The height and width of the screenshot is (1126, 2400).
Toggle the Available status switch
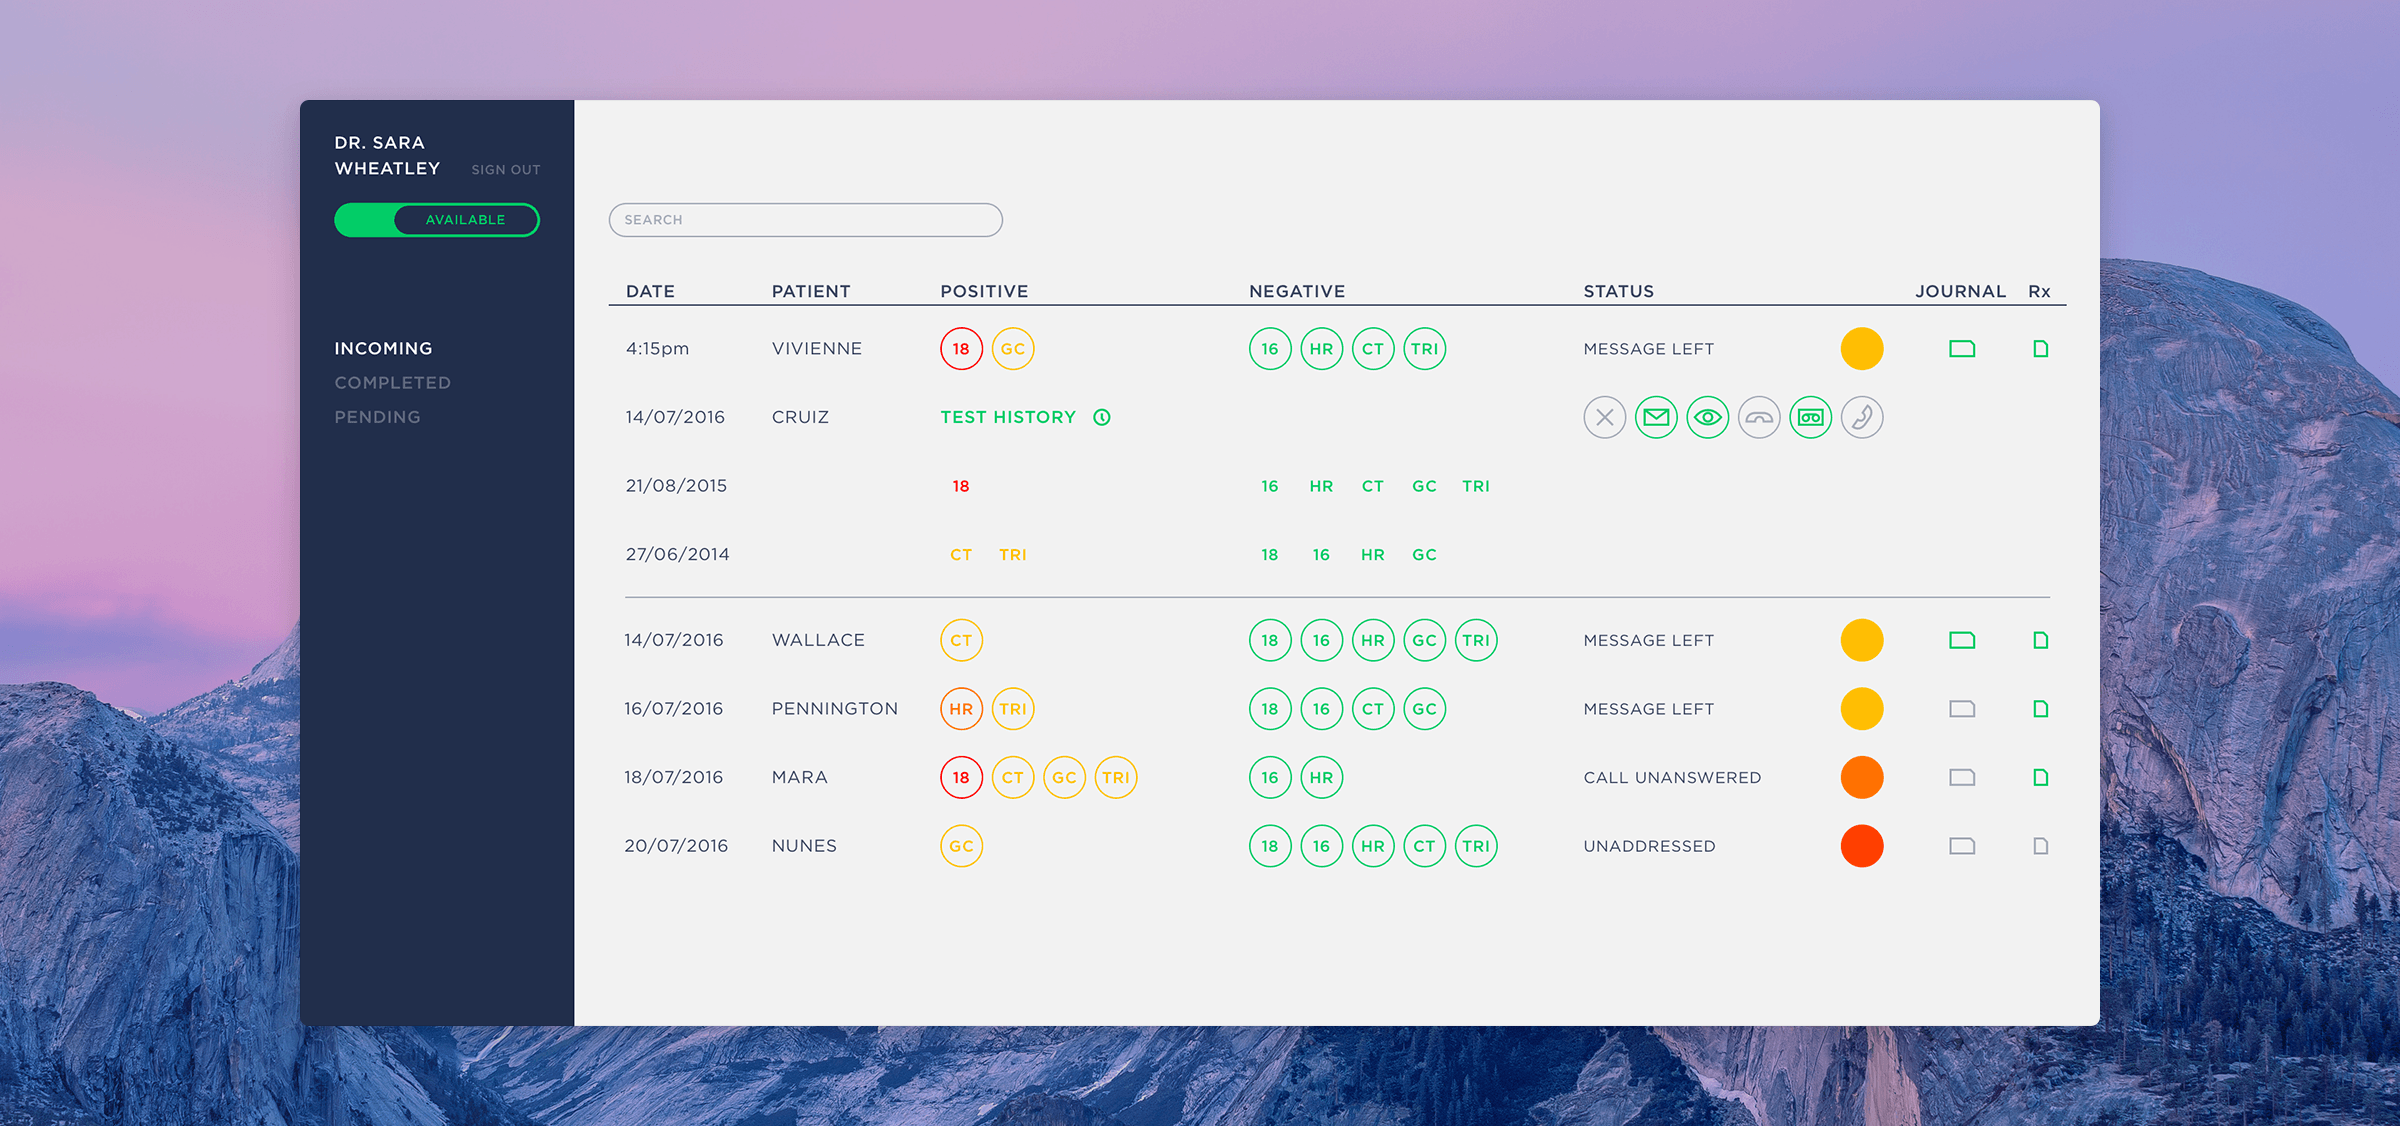(437, 220)
